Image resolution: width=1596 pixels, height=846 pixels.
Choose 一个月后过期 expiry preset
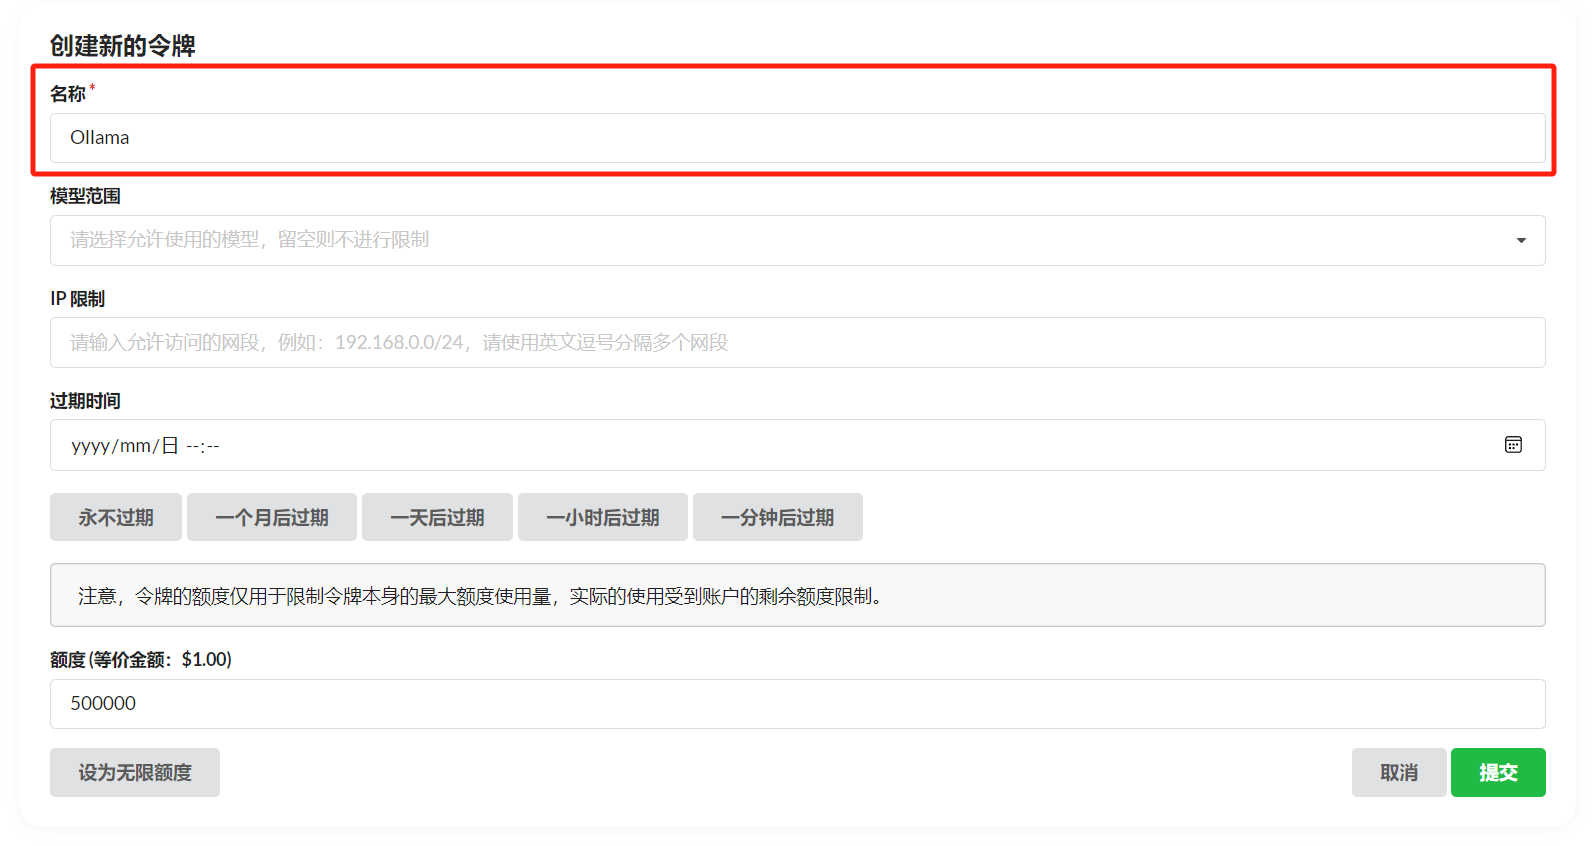271,517
